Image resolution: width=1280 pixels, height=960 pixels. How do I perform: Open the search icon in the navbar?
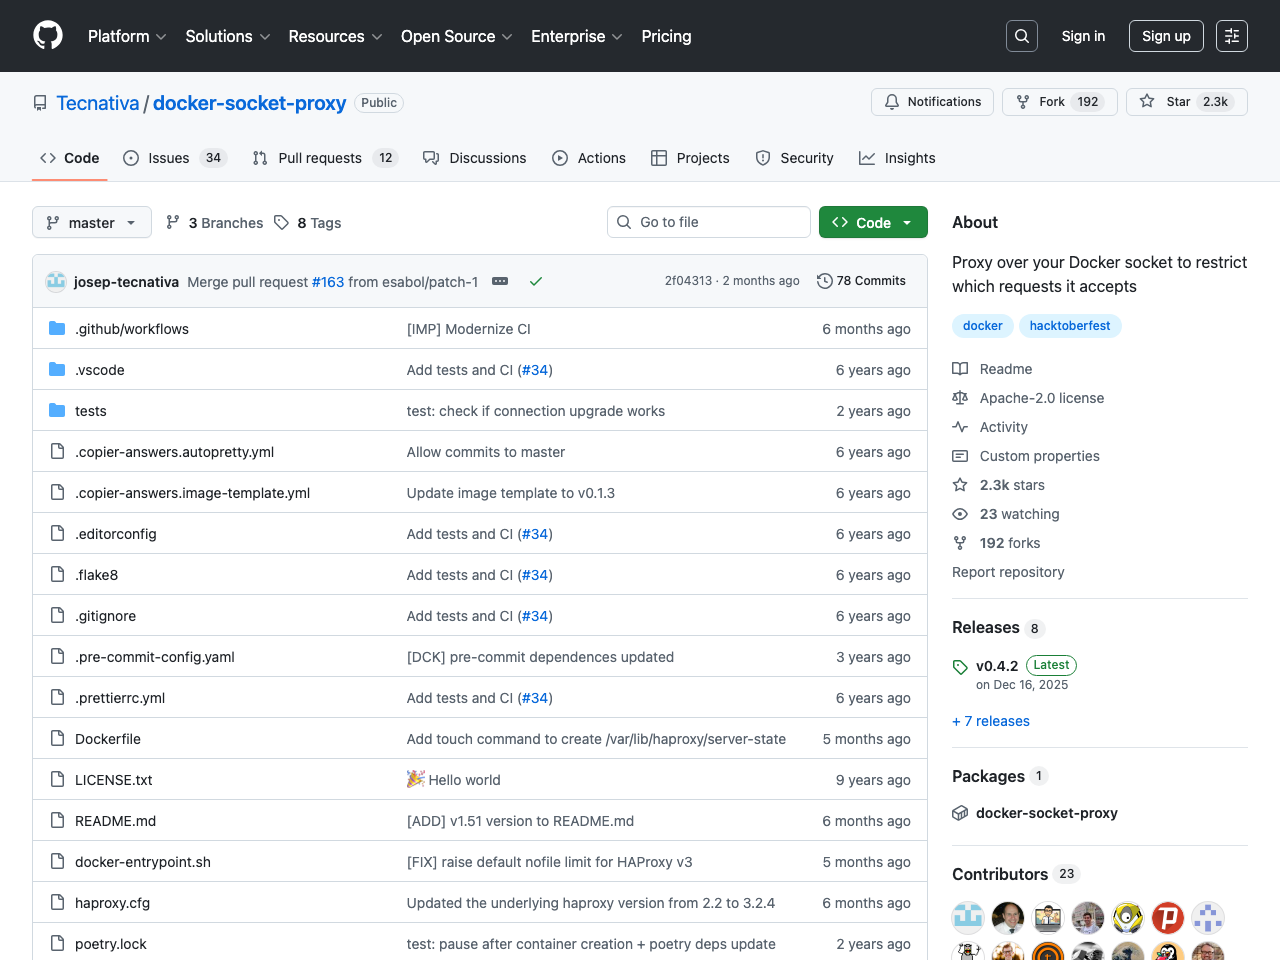1021,35
